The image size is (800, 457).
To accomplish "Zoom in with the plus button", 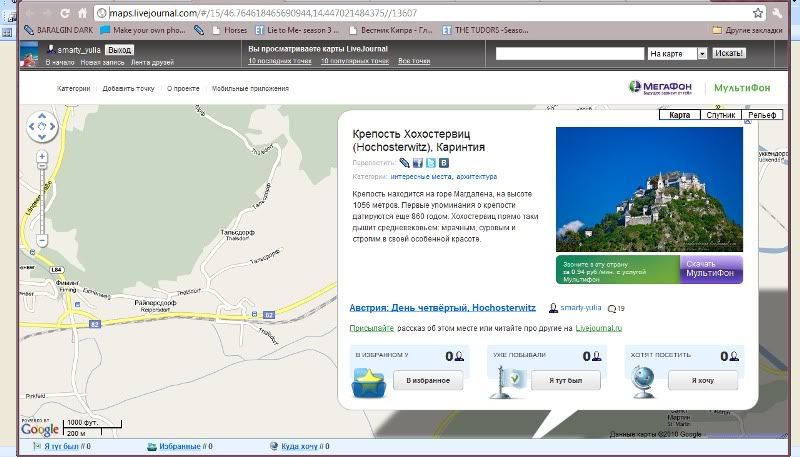I will pos(42,157).
